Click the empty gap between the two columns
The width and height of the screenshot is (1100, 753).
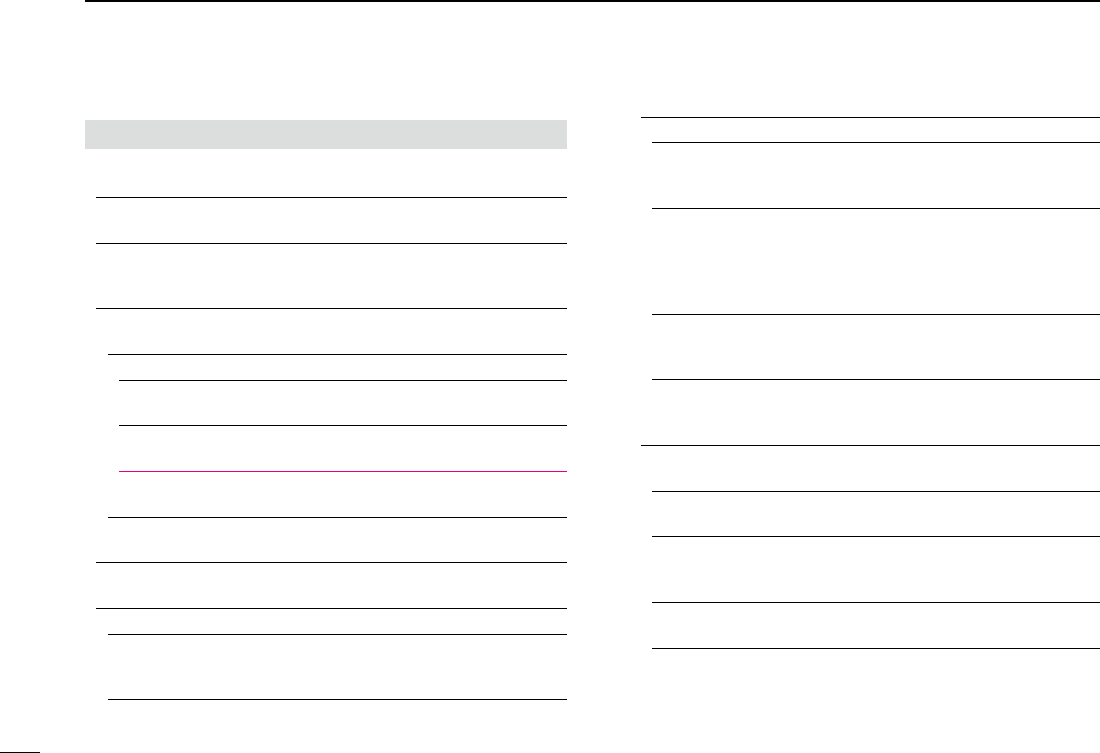604,400
